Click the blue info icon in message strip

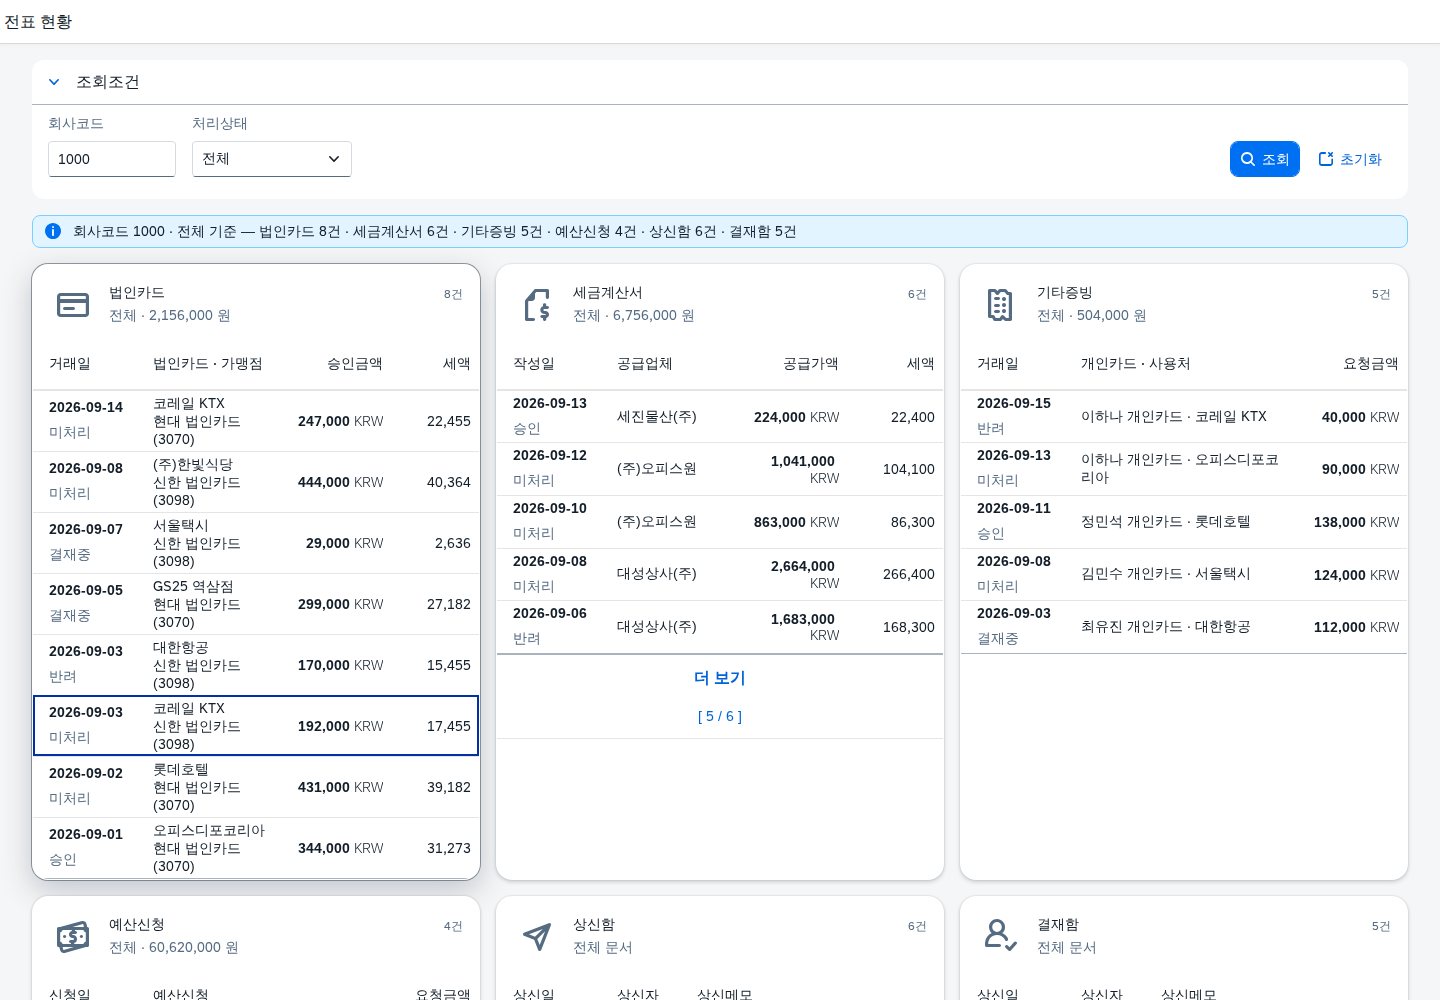53,231
